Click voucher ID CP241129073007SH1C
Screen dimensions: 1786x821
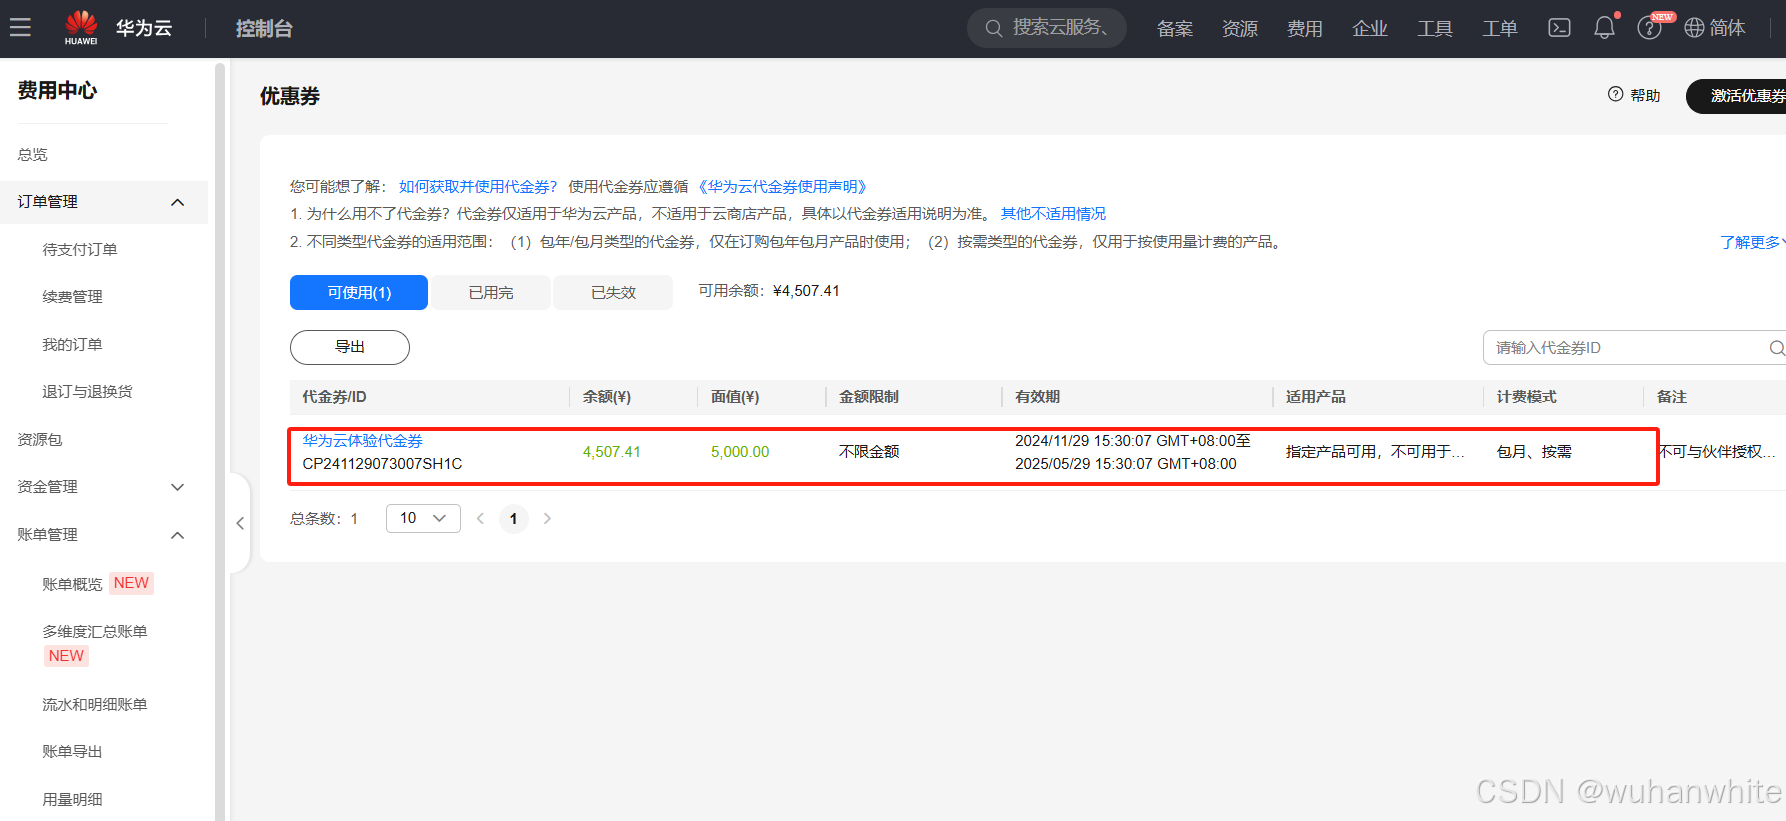coord(382,464)
